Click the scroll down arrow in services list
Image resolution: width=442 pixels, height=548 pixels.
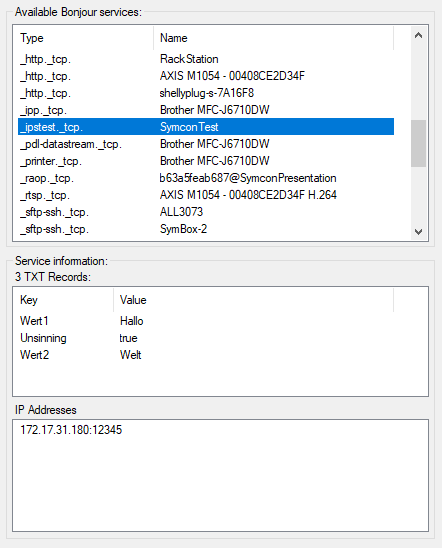[418, 231]
